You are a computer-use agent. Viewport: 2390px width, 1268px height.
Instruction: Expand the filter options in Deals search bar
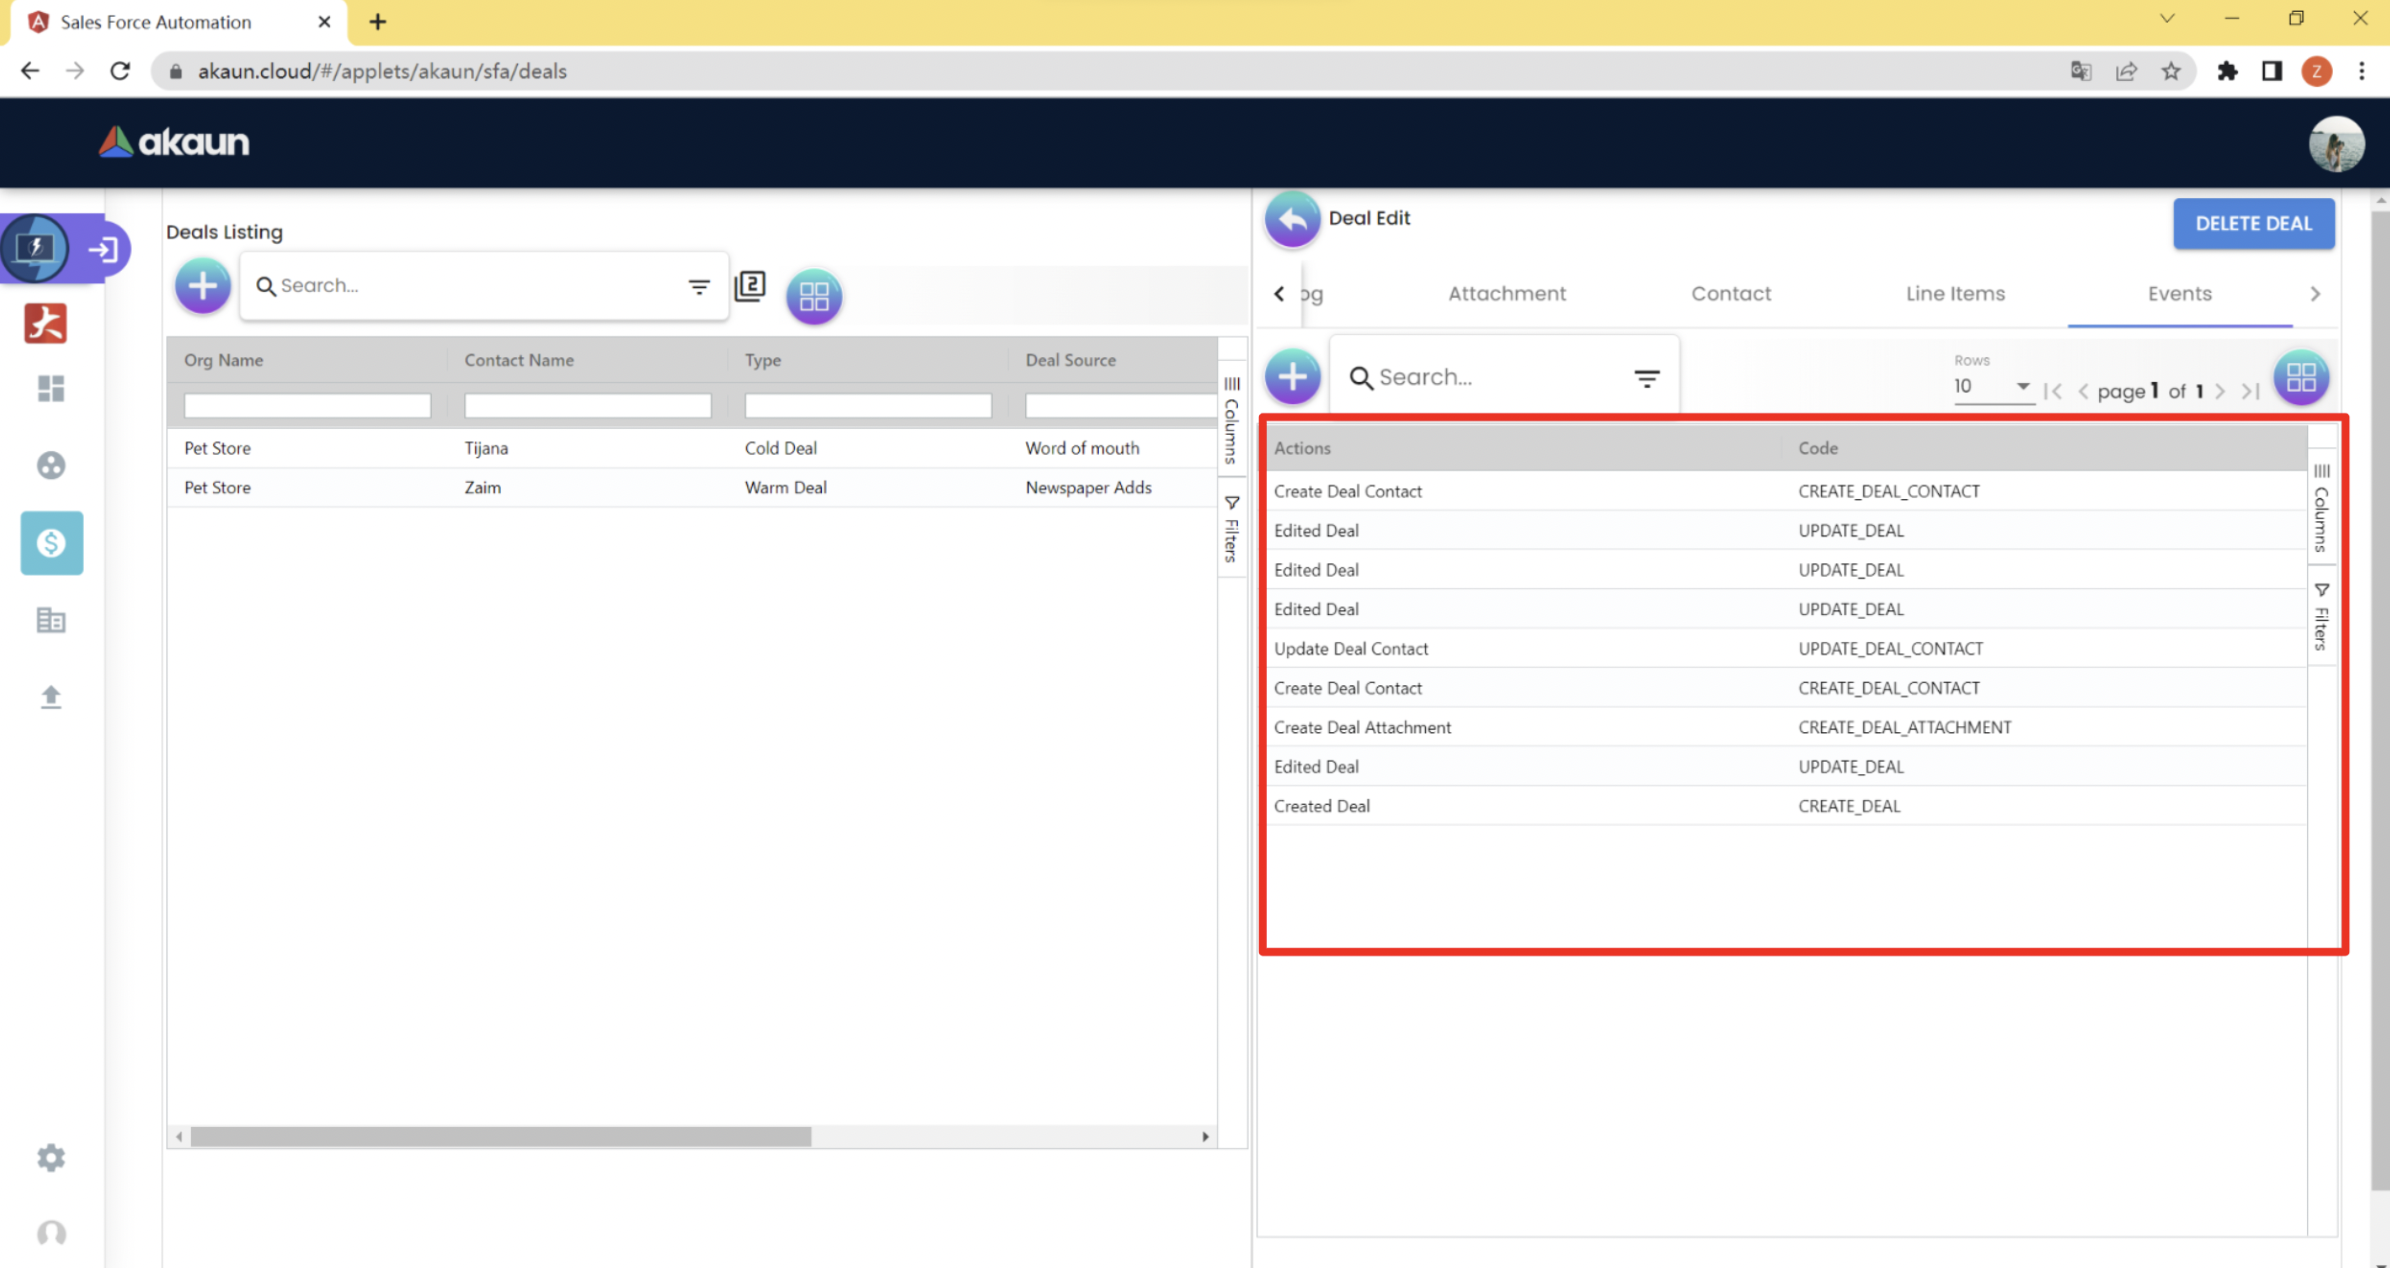(x=699, y=286)
